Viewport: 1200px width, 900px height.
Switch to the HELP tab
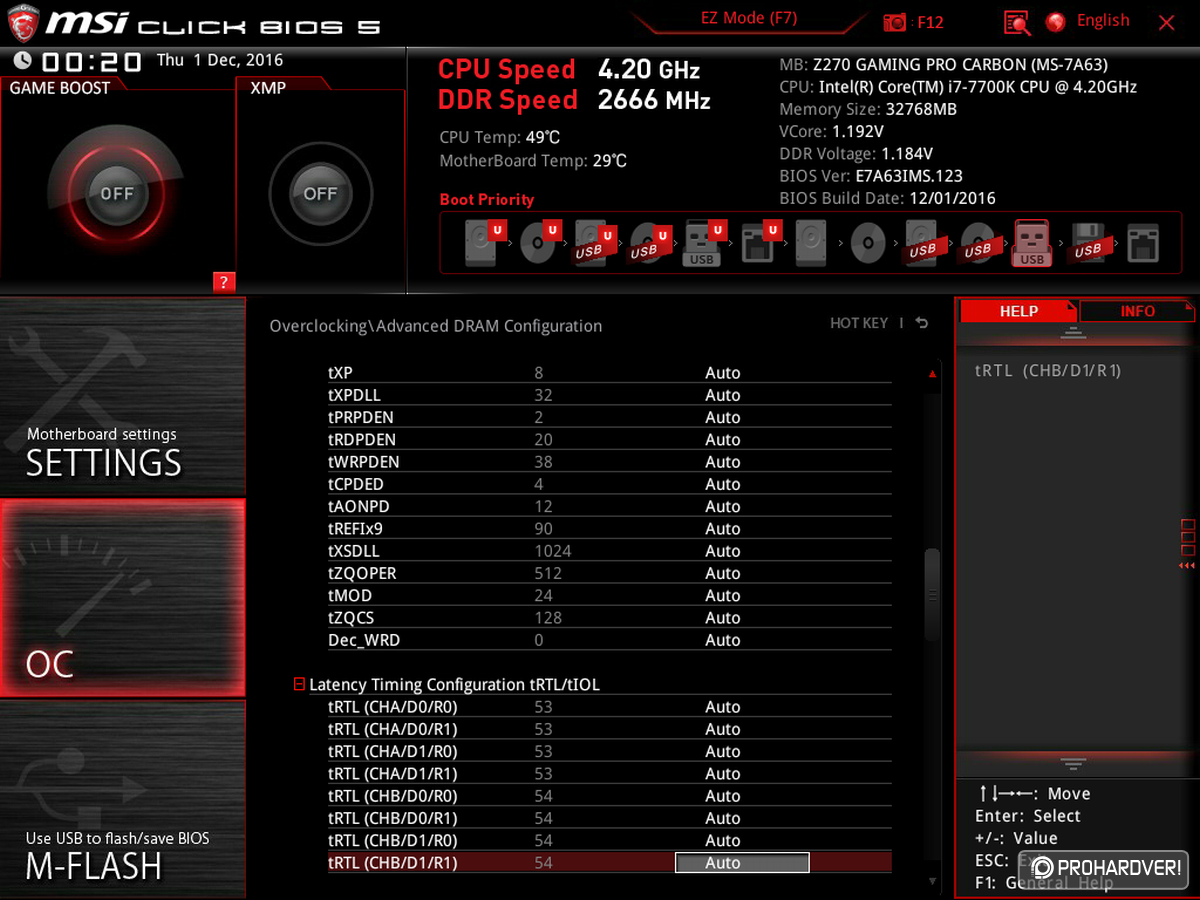1018,311
